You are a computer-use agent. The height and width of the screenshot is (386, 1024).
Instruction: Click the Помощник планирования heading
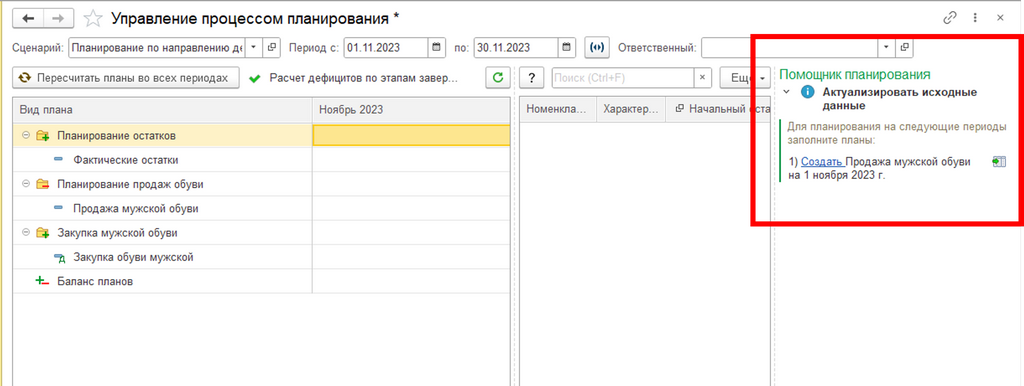855,74
